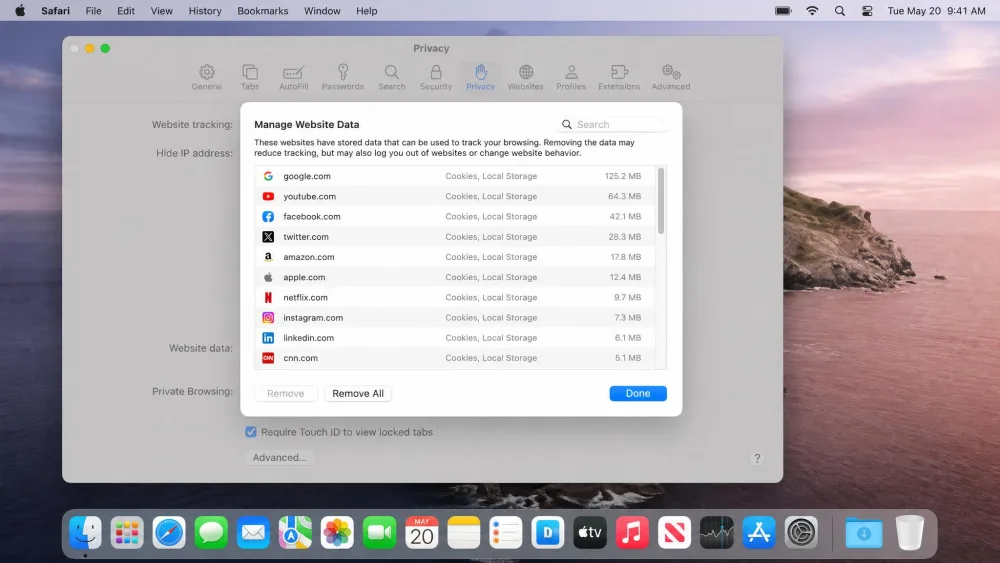Screen dimensions: 1000x563
Task: Open Finder from the Dock
Action: 85,532
